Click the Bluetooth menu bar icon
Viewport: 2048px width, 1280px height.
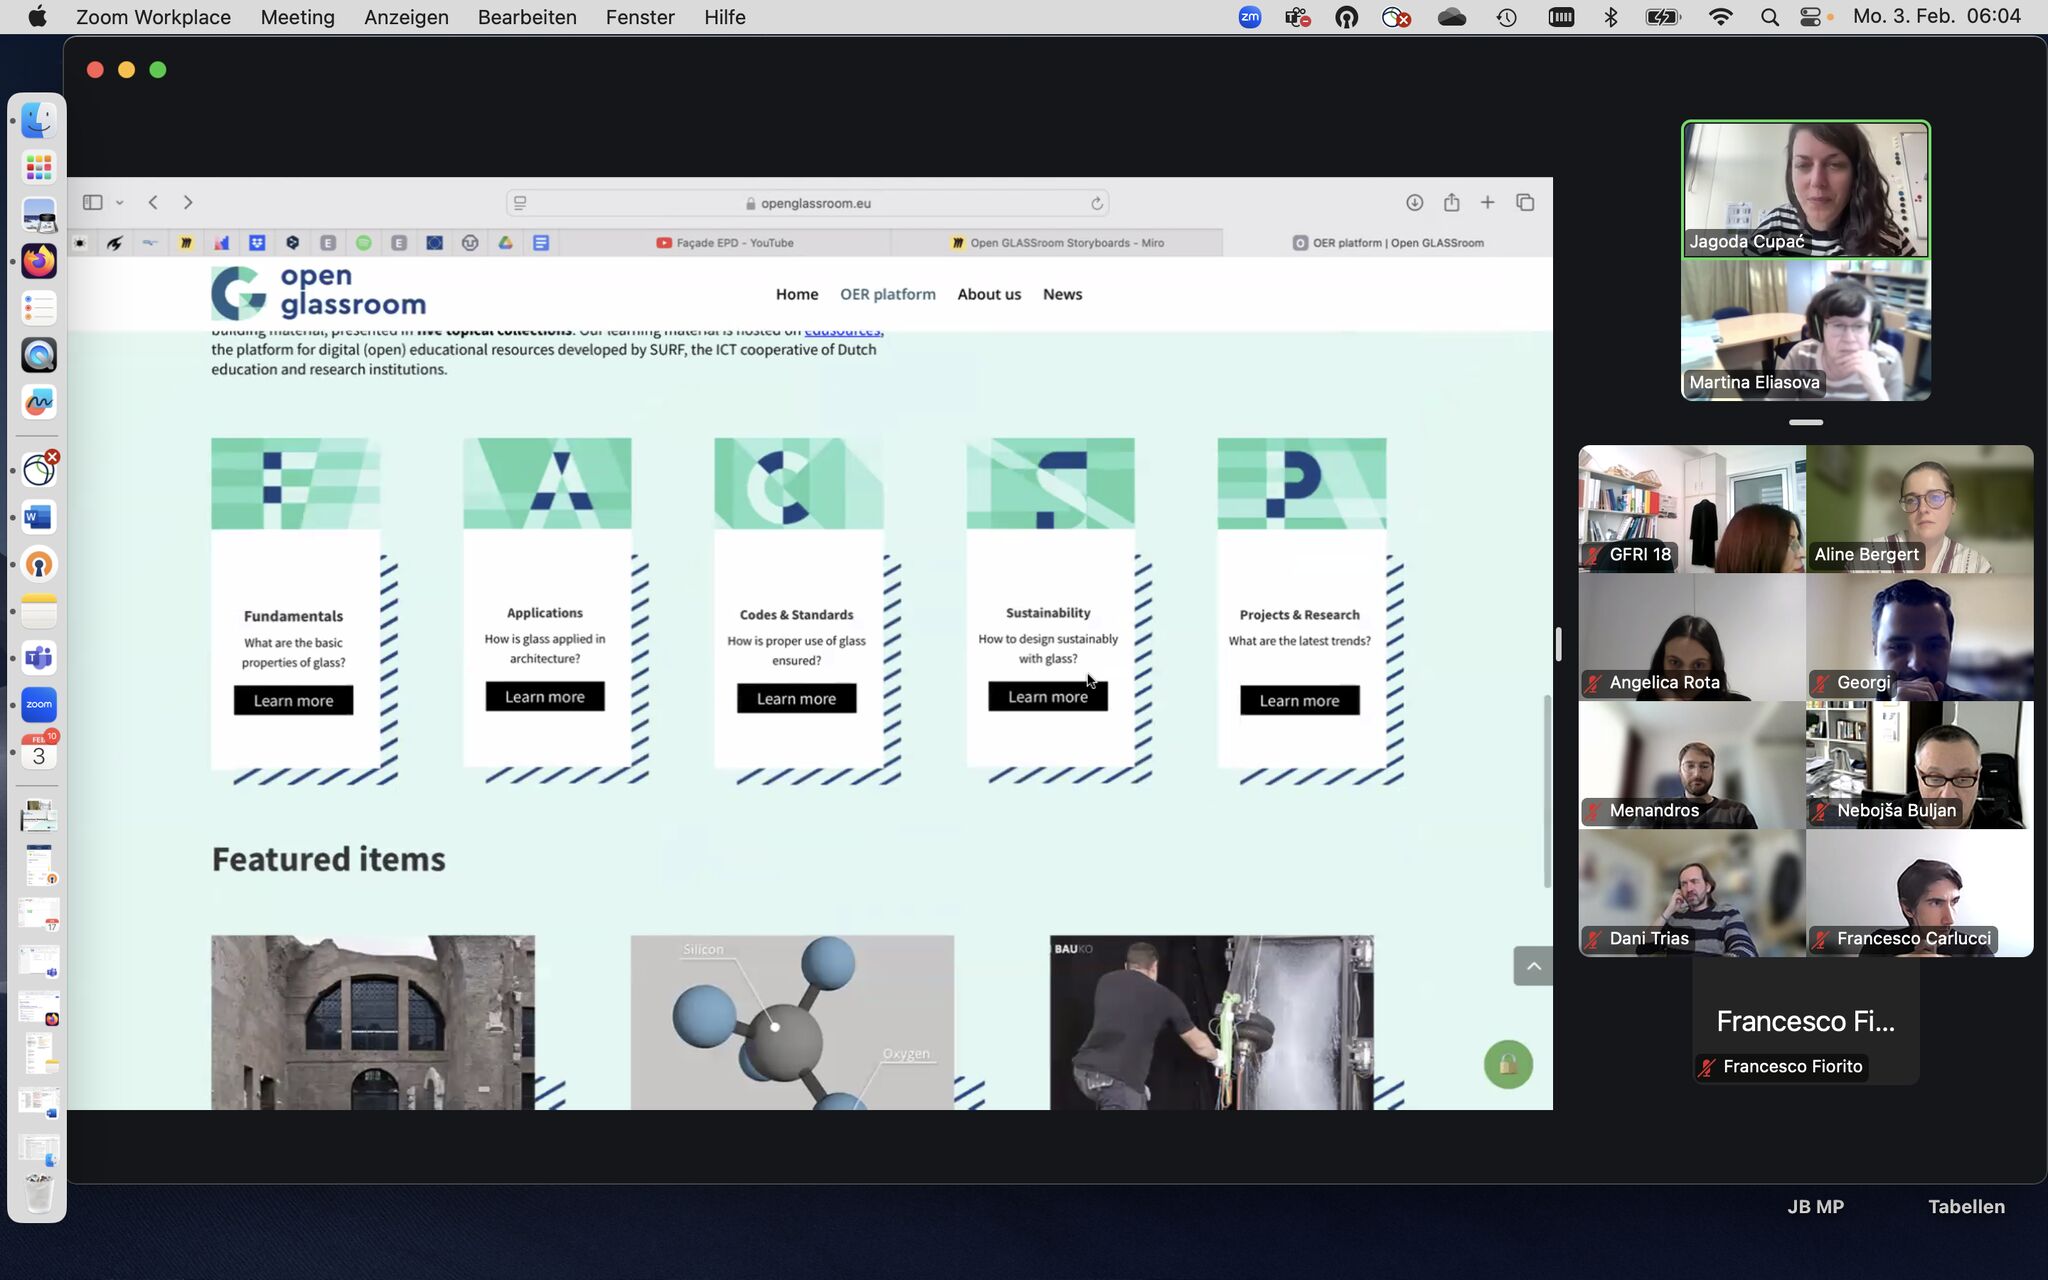coord(1610,17)
